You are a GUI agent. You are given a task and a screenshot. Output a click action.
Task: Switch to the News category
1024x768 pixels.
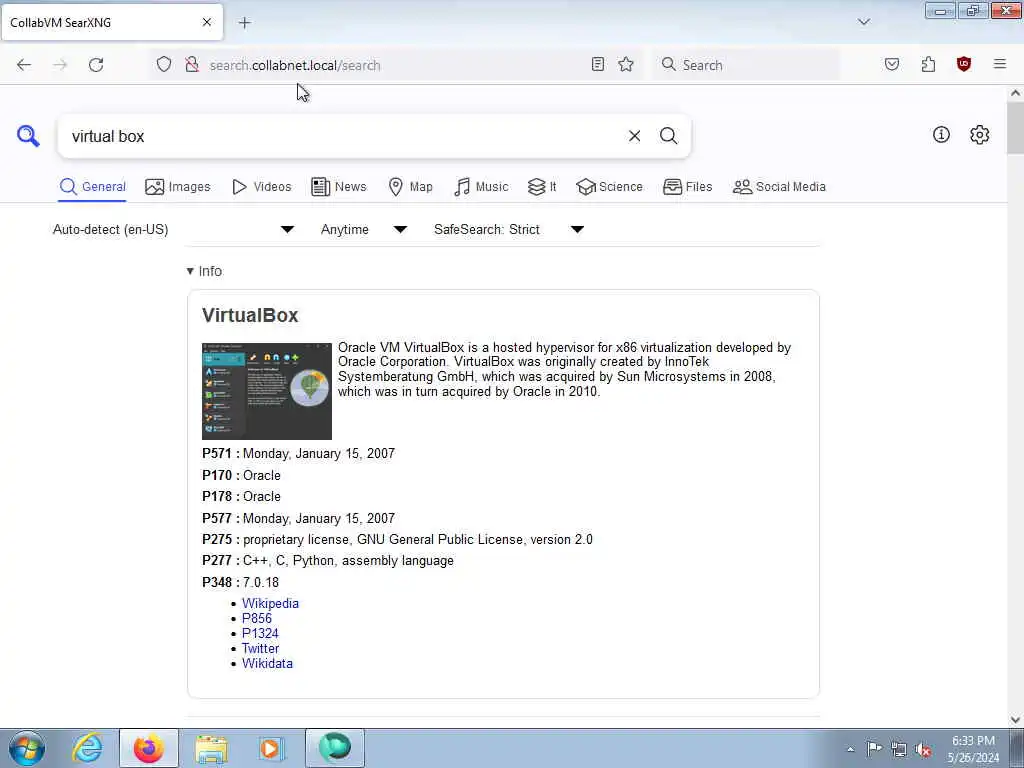point(338,187)
